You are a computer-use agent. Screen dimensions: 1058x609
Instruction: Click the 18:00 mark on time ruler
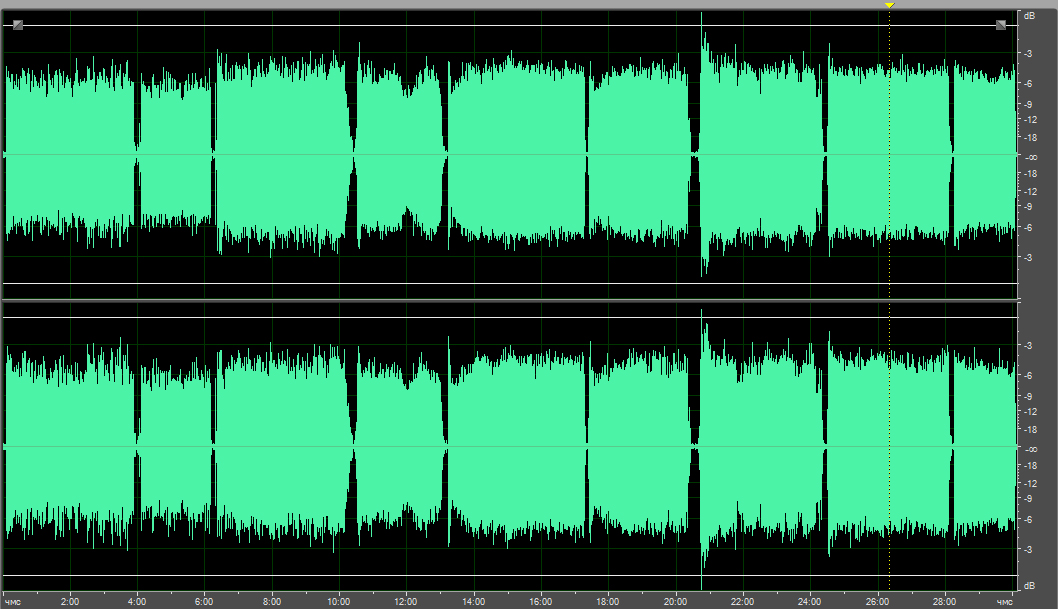pos(608,602)
